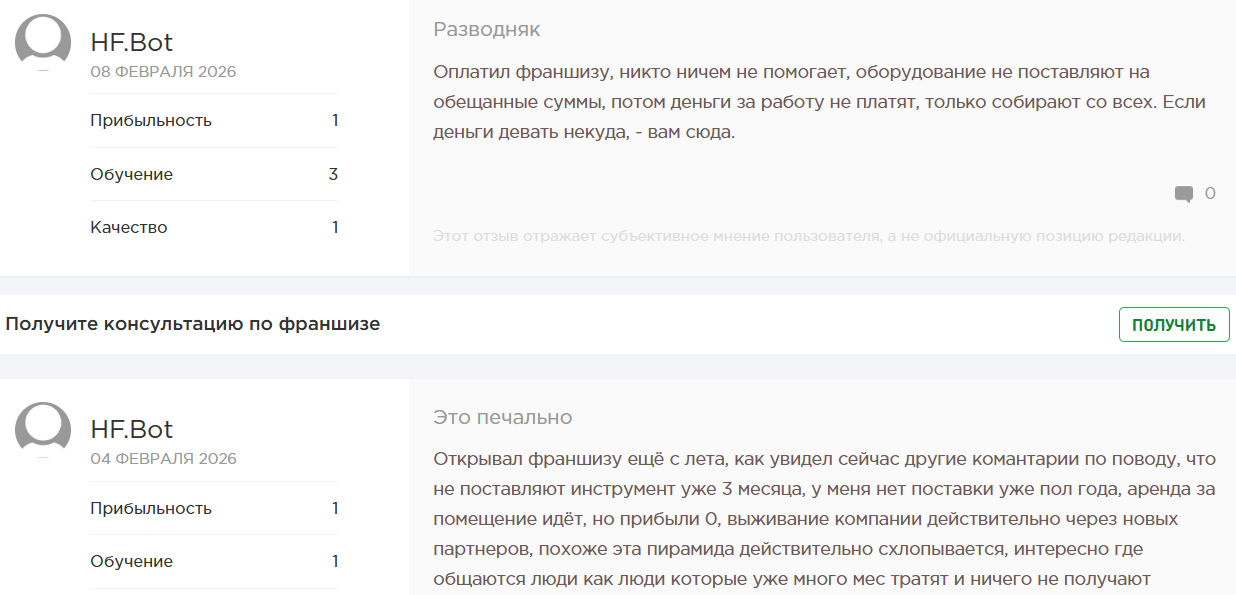Click the HF.Bot avatar on the bottom review
Image resolution: width=1236 pixels, height=595 pixels.
[x=41, y=430]
